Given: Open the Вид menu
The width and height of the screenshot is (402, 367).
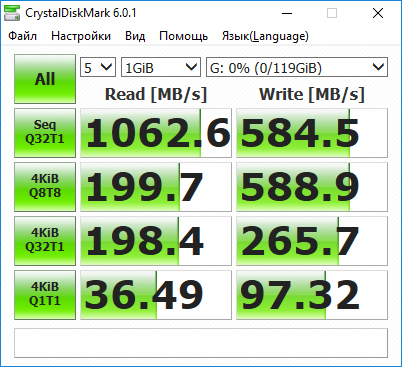Looking at the screenshot, I should click(135, 36).
